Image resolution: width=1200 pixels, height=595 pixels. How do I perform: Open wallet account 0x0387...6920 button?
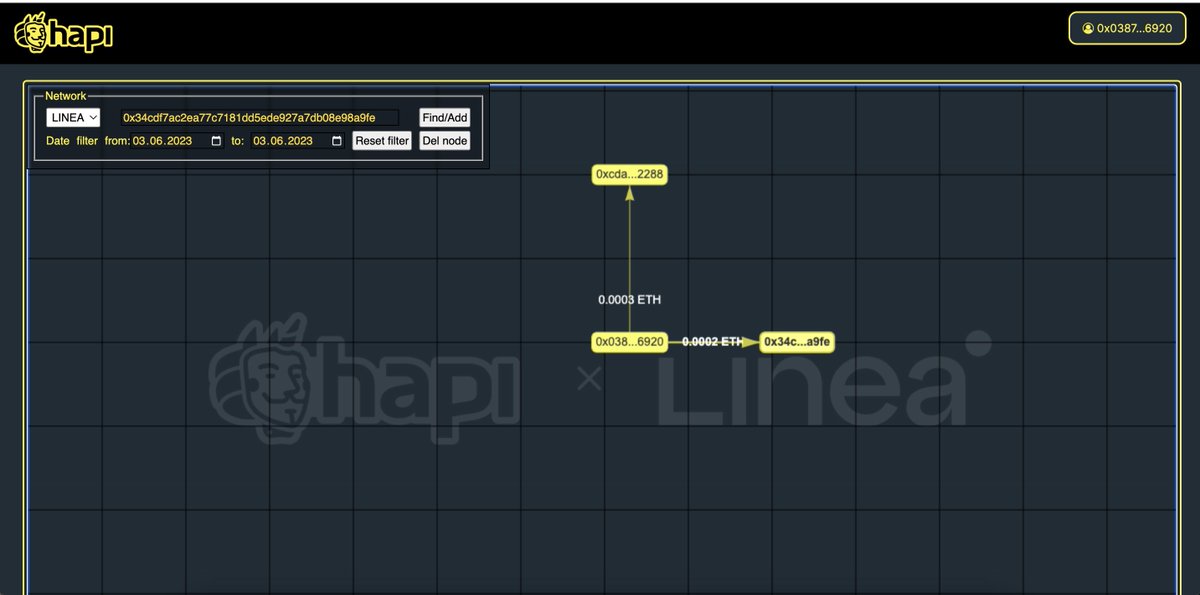(1127, 28)
